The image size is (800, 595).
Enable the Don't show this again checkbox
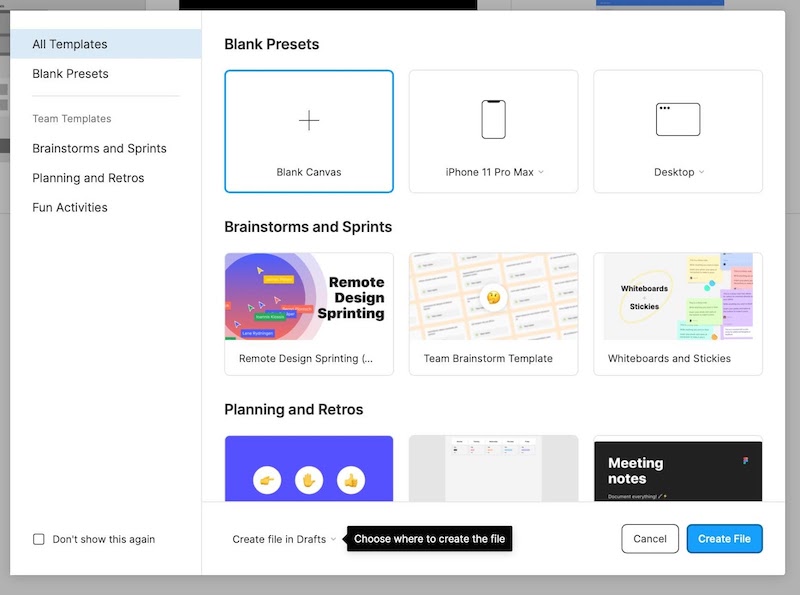pos(39,539)
